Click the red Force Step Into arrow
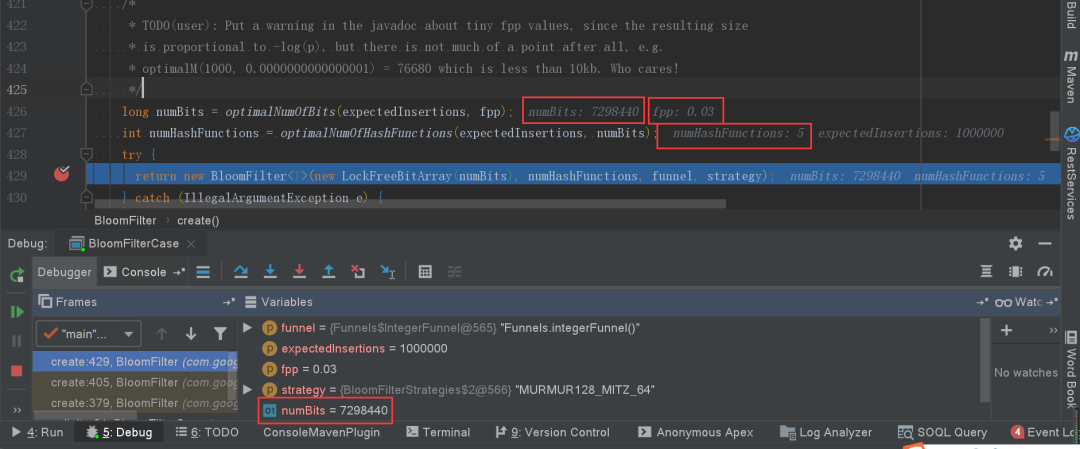Screen dimensions: 1080x449 click(x=299, y=272)
